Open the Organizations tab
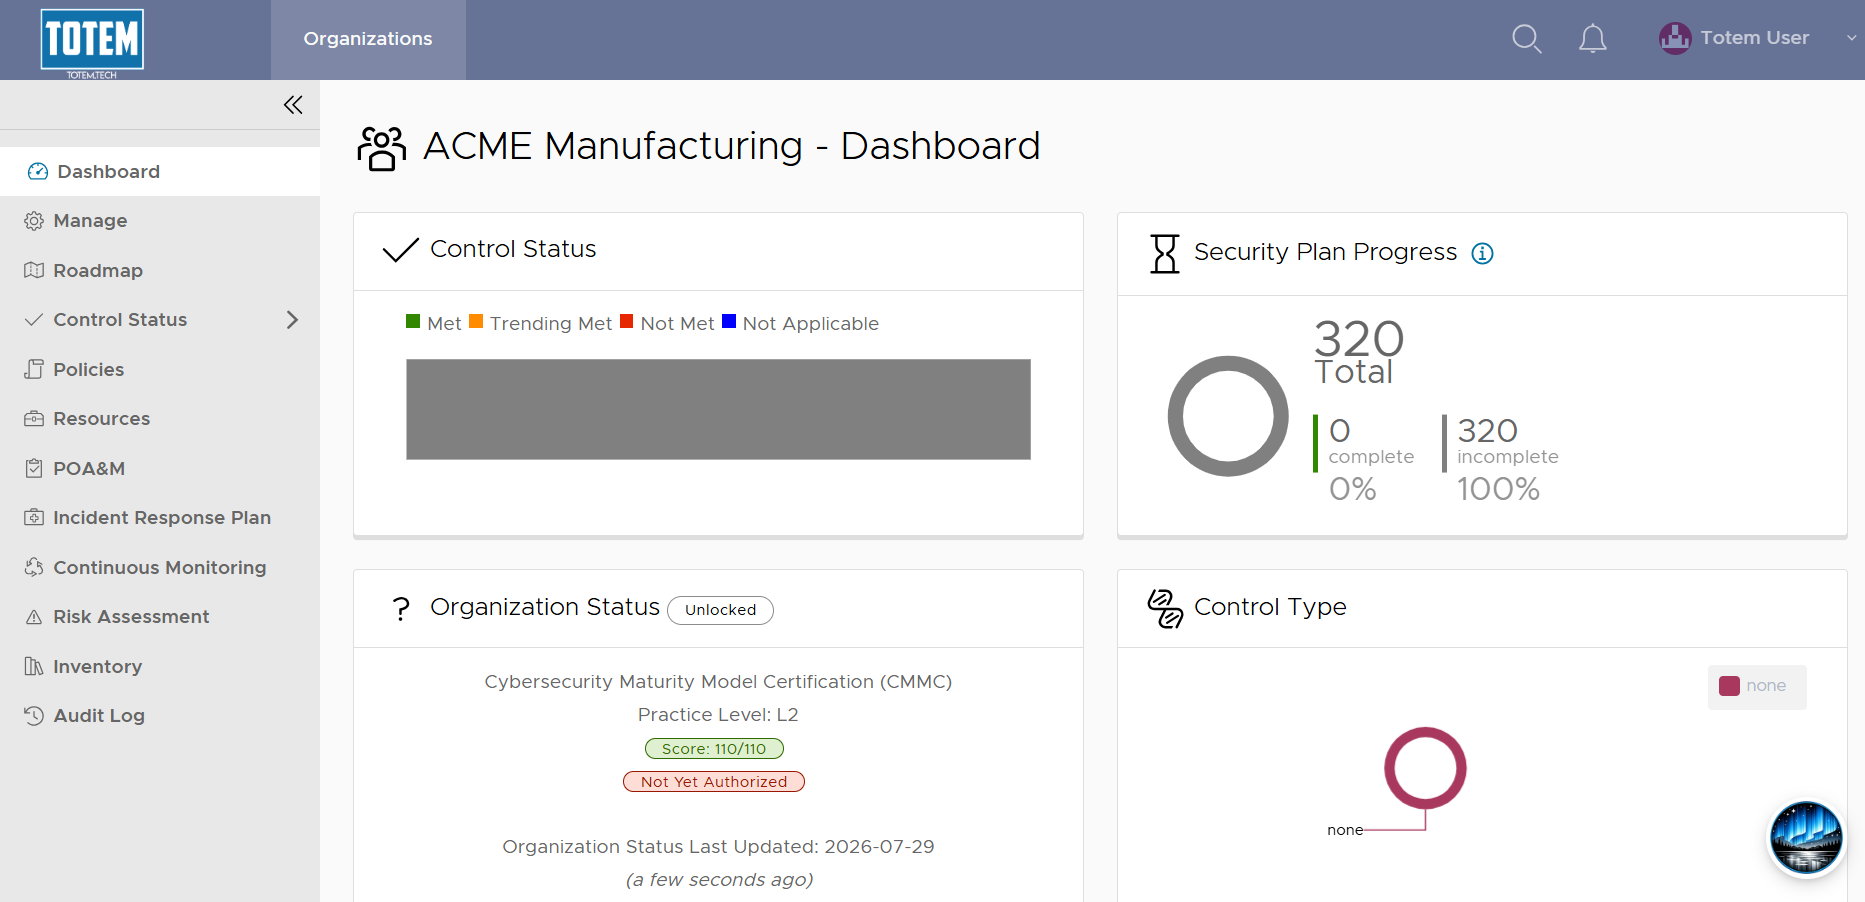This screenshot has width=1865, height=902. pyautogui.click(x=368, y=39)
